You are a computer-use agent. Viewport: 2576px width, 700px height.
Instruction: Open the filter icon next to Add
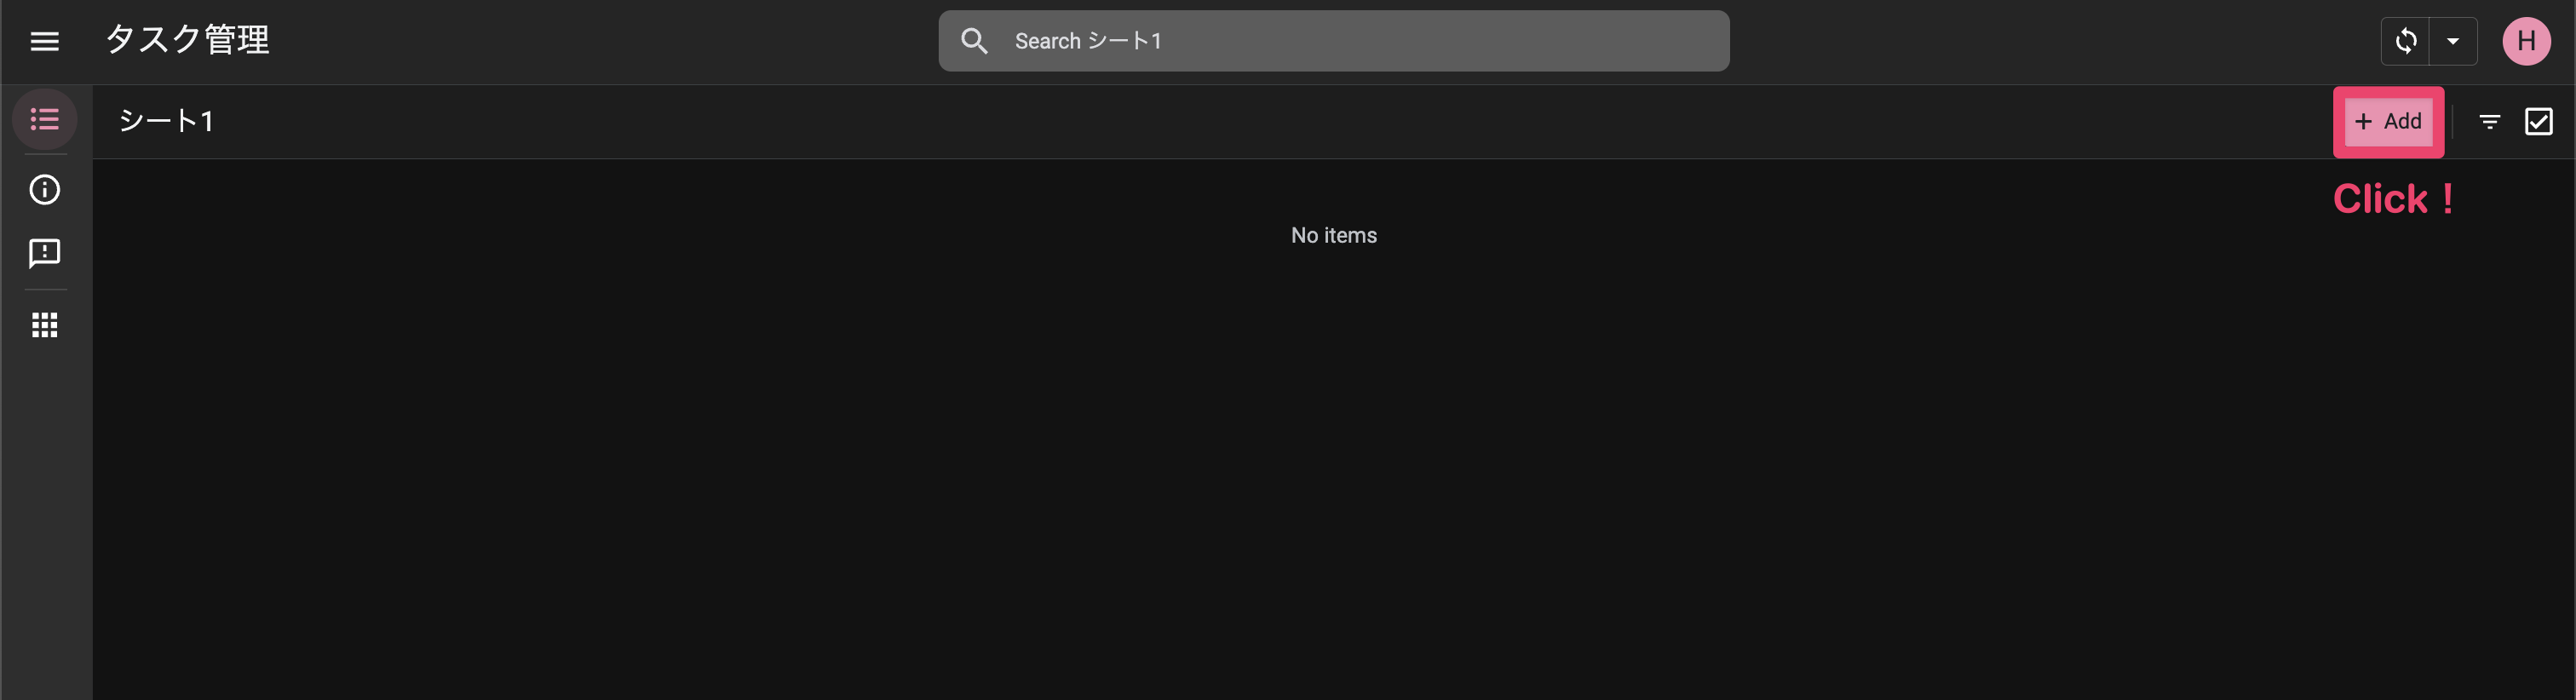point(2490,121)
